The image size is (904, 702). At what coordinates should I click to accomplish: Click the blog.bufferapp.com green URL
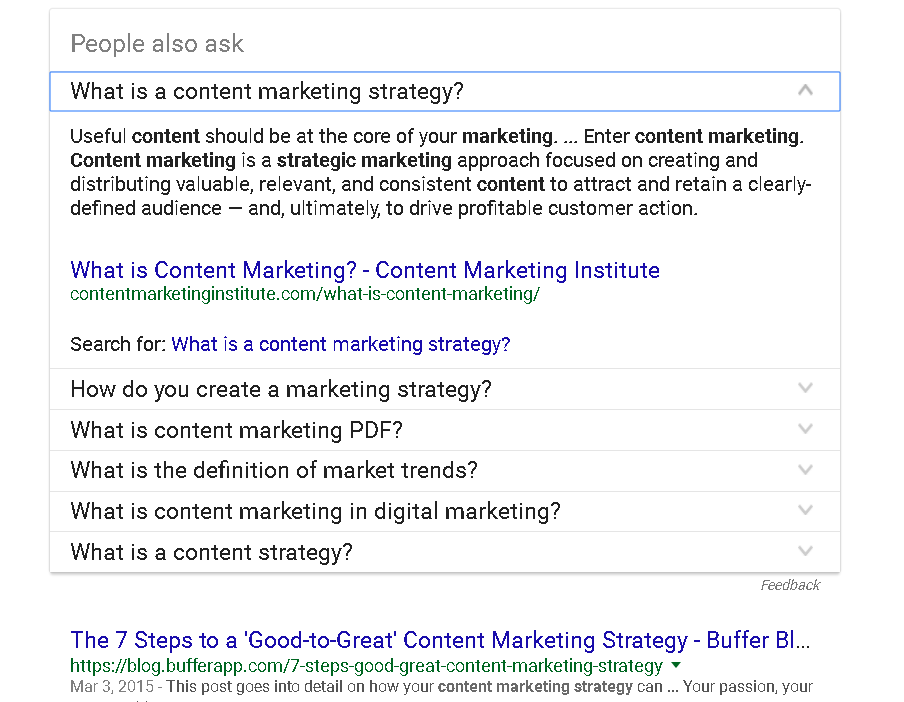(x=366, y=666)
